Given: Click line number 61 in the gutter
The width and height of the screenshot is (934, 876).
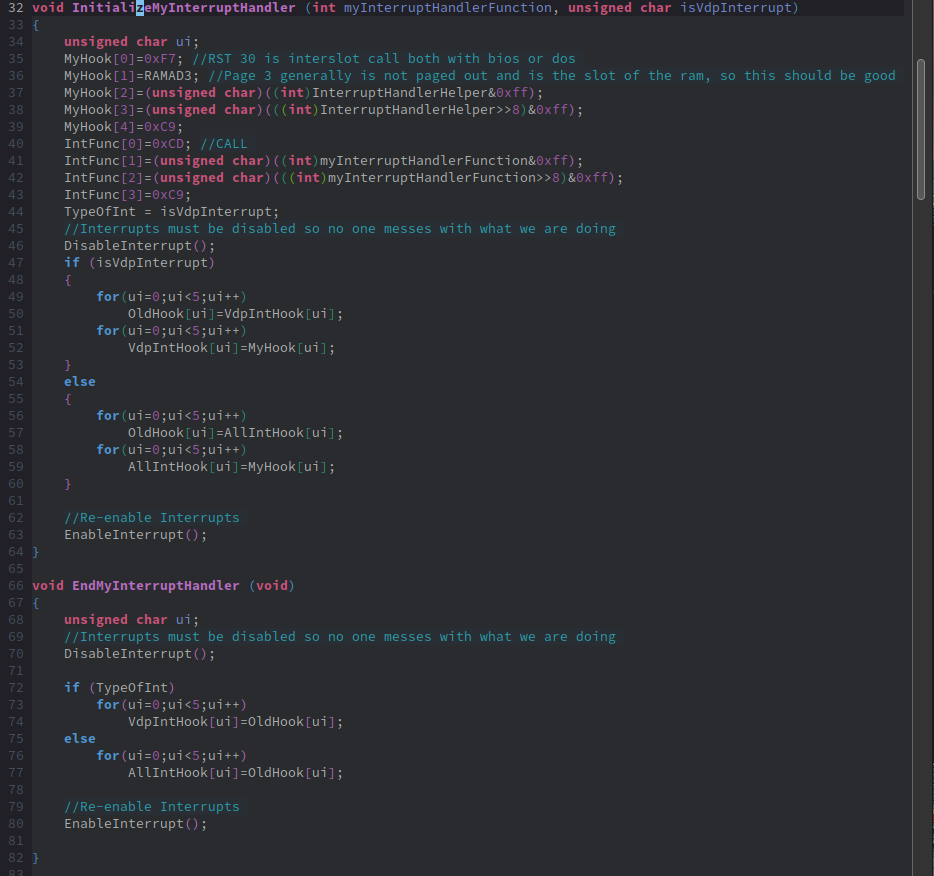Looking at the screenshot, I should tap(15, 501).
